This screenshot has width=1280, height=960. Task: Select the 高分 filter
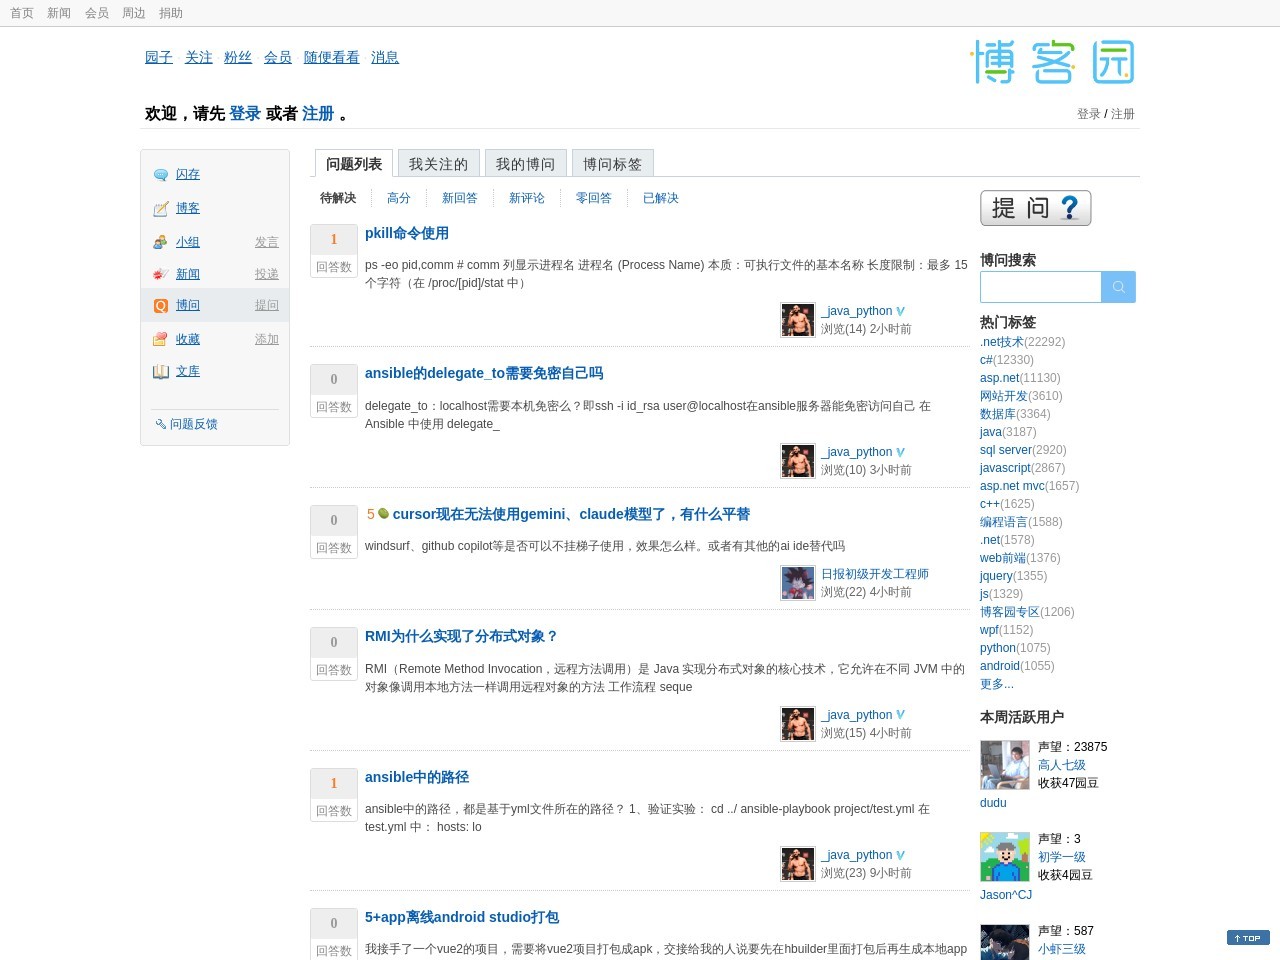pyautogui.click(x=399, y=198)
